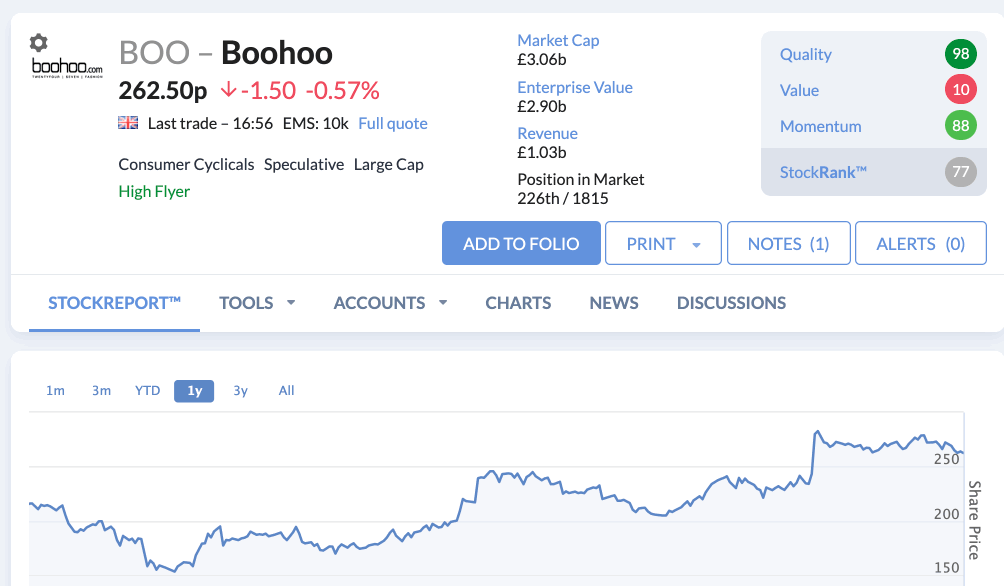Switch to the NEWS tab
1004x586 pixels.
tap(613, 303)
